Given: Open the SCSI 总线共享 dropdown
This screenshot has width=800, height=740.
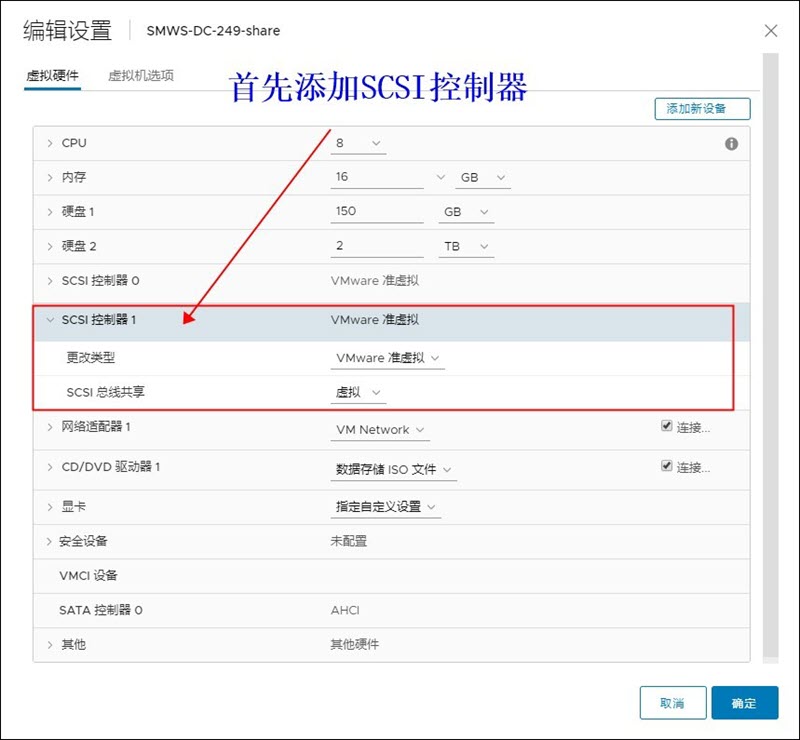Looking at the screenshot, I should 358,393.
